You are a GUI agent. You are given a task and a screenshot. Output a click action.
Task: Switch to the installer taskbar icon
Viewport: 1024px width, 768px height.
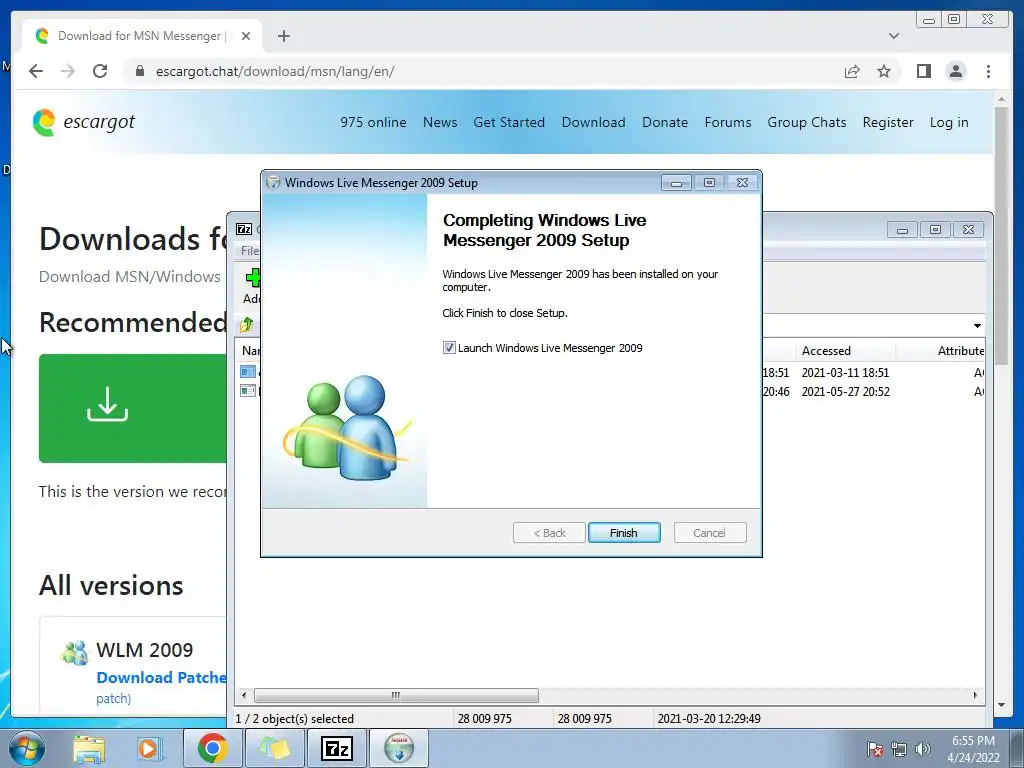point(399,748)
